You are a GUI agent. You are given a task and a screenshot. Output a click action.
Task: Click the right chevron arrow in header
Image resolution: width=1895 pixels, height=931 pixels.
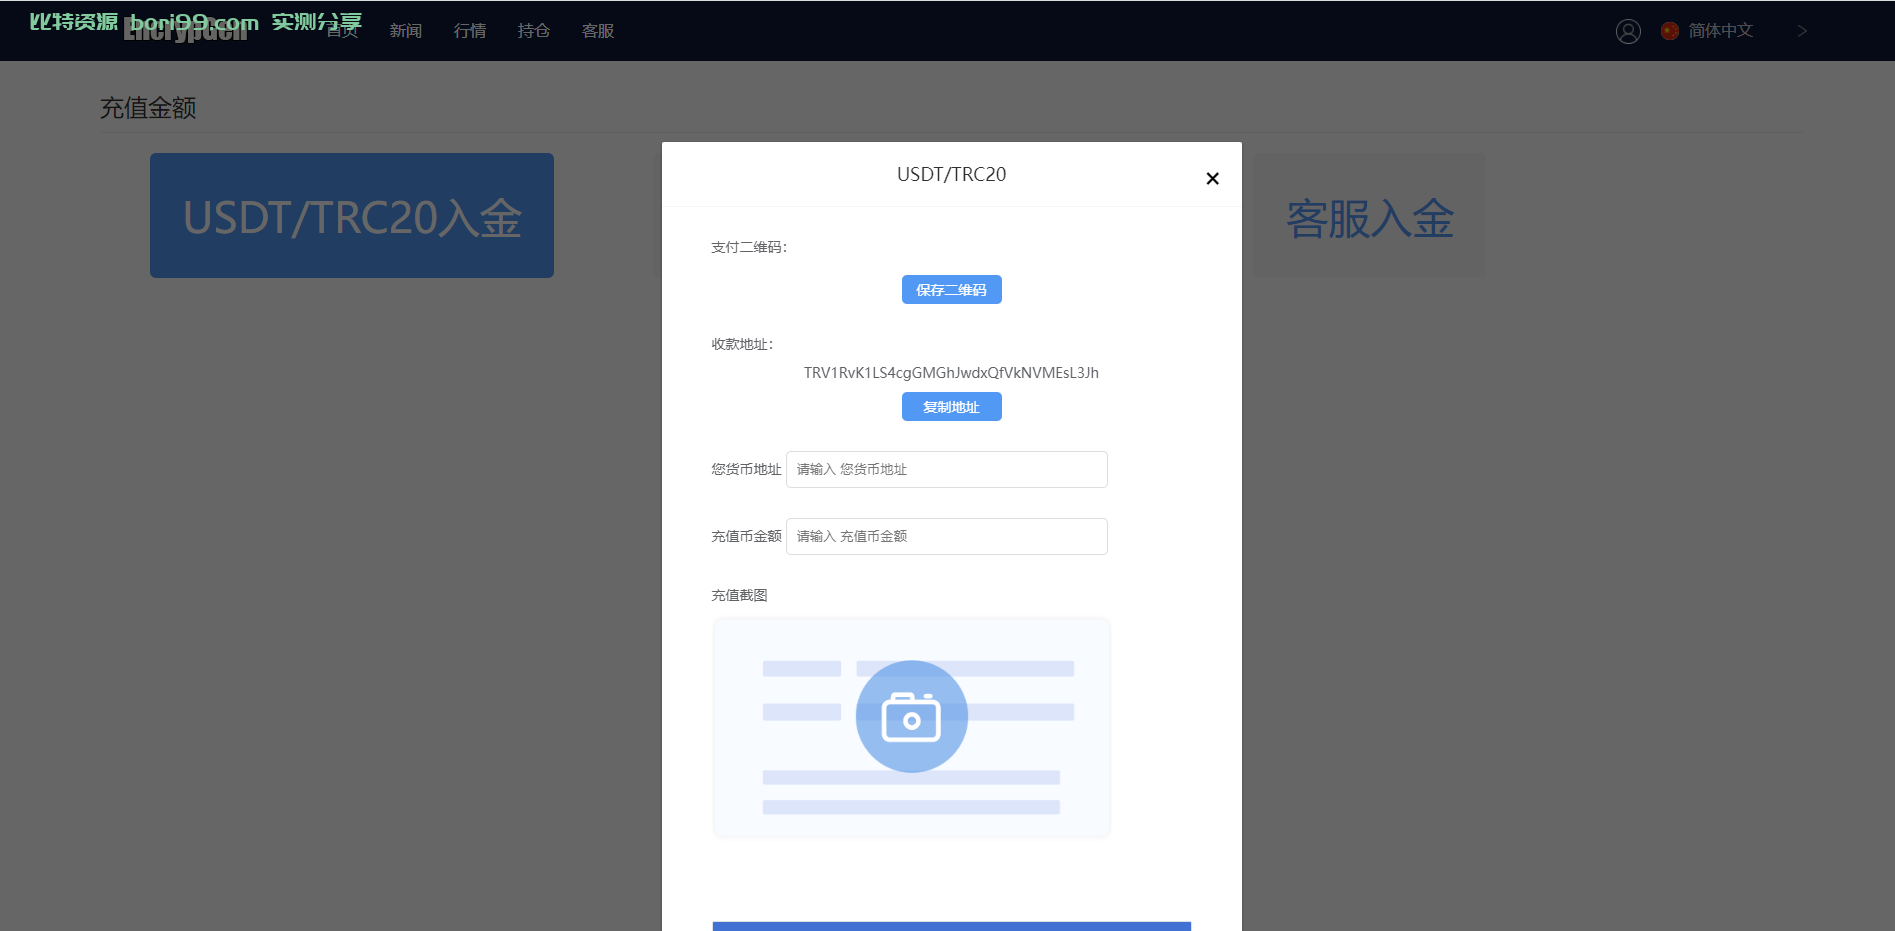click(1802, 31)
